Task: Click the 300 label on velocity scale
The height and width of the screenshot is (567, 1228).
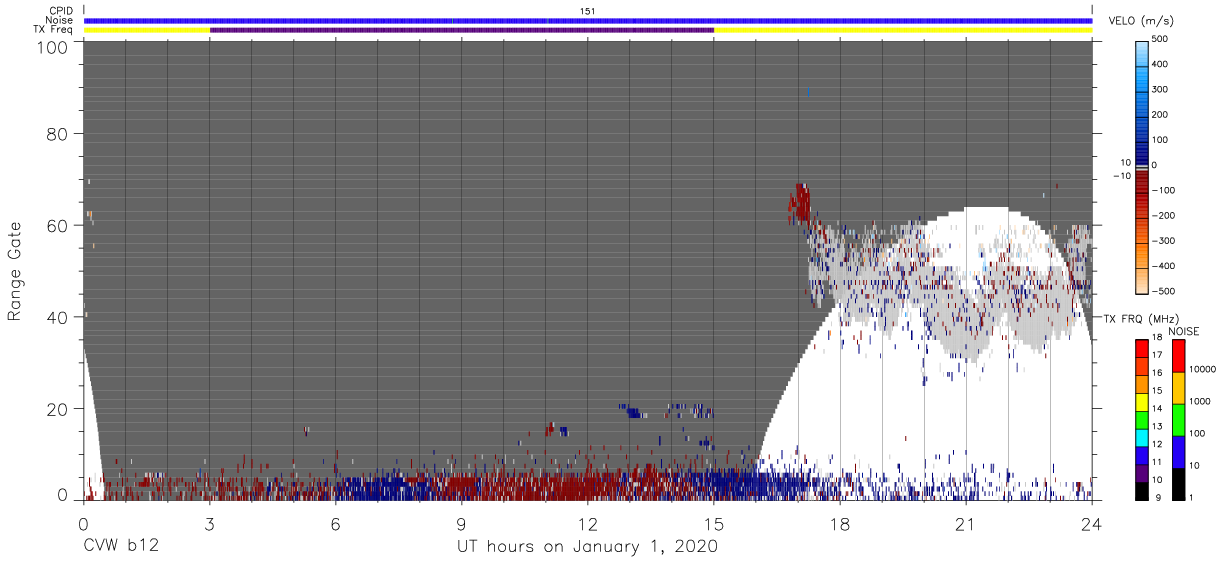Action: coord(1162,89)
